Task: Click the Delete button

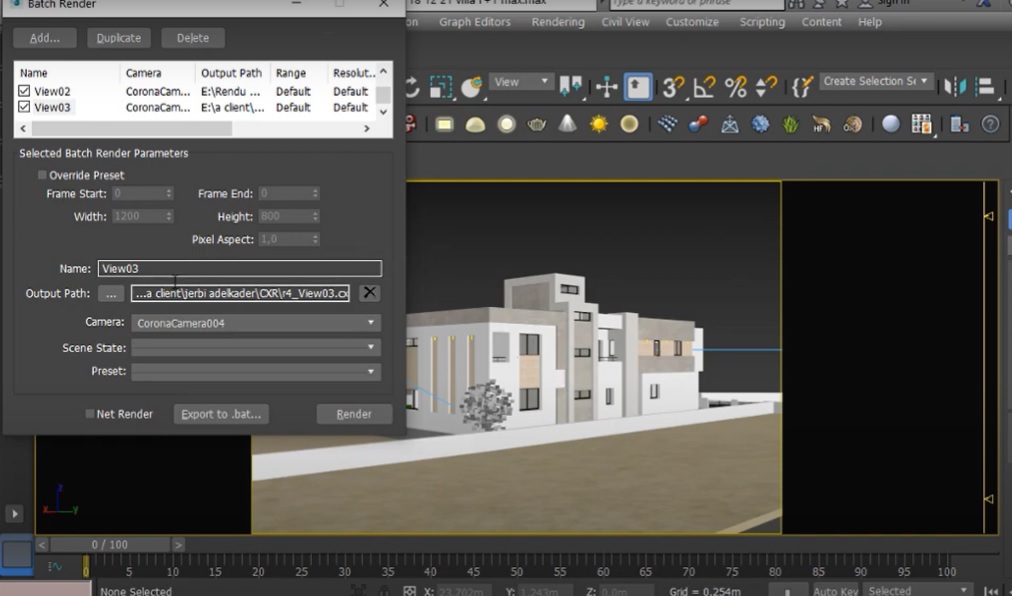Action: 193,38
